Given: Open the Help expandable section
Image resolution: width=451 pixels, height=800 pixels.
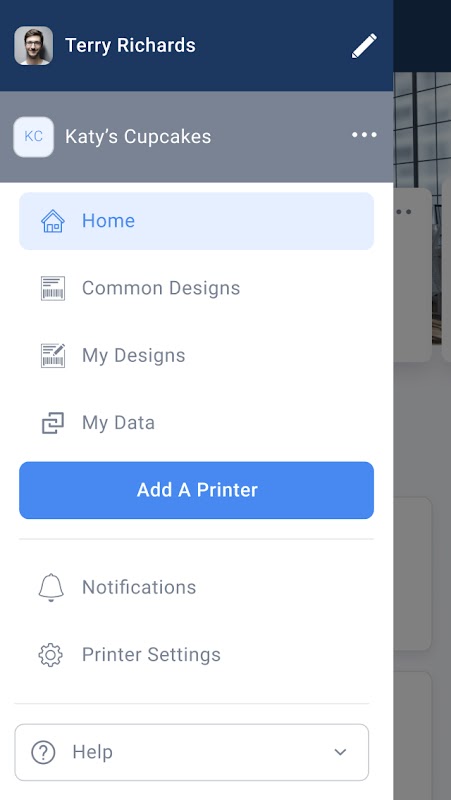Looking at the screenshot, I should point(192,752).
